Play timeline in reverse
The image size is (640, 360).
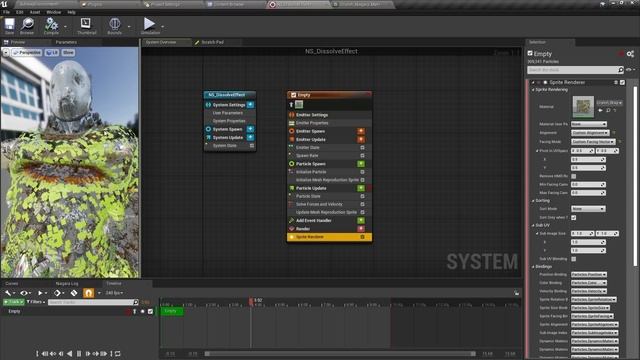pos(69,353)
